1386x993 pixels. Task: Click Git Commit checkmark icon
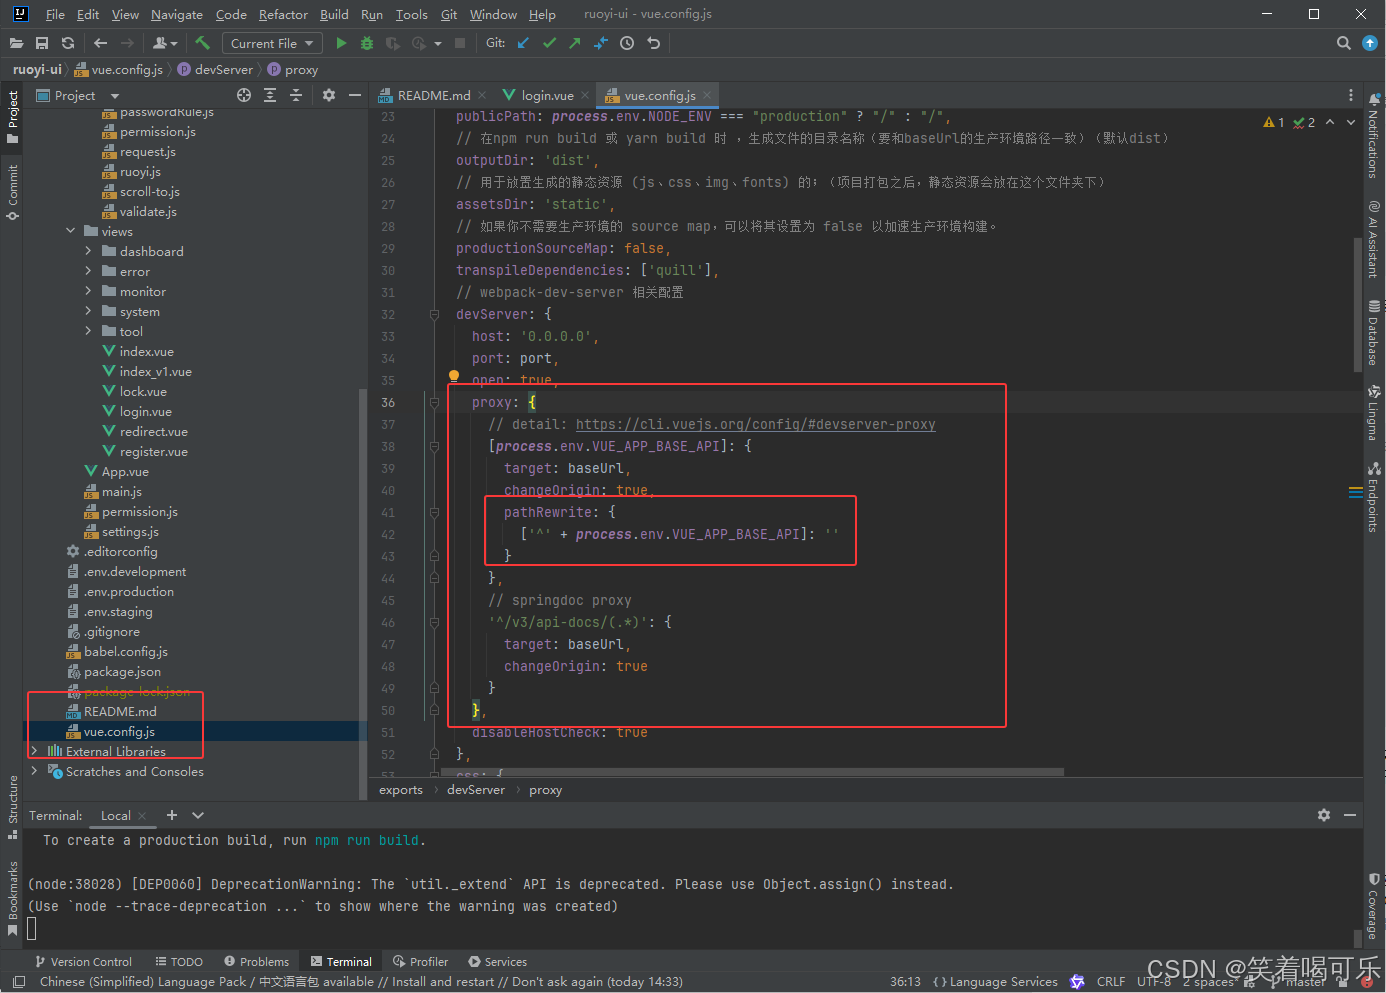(549, 43)
